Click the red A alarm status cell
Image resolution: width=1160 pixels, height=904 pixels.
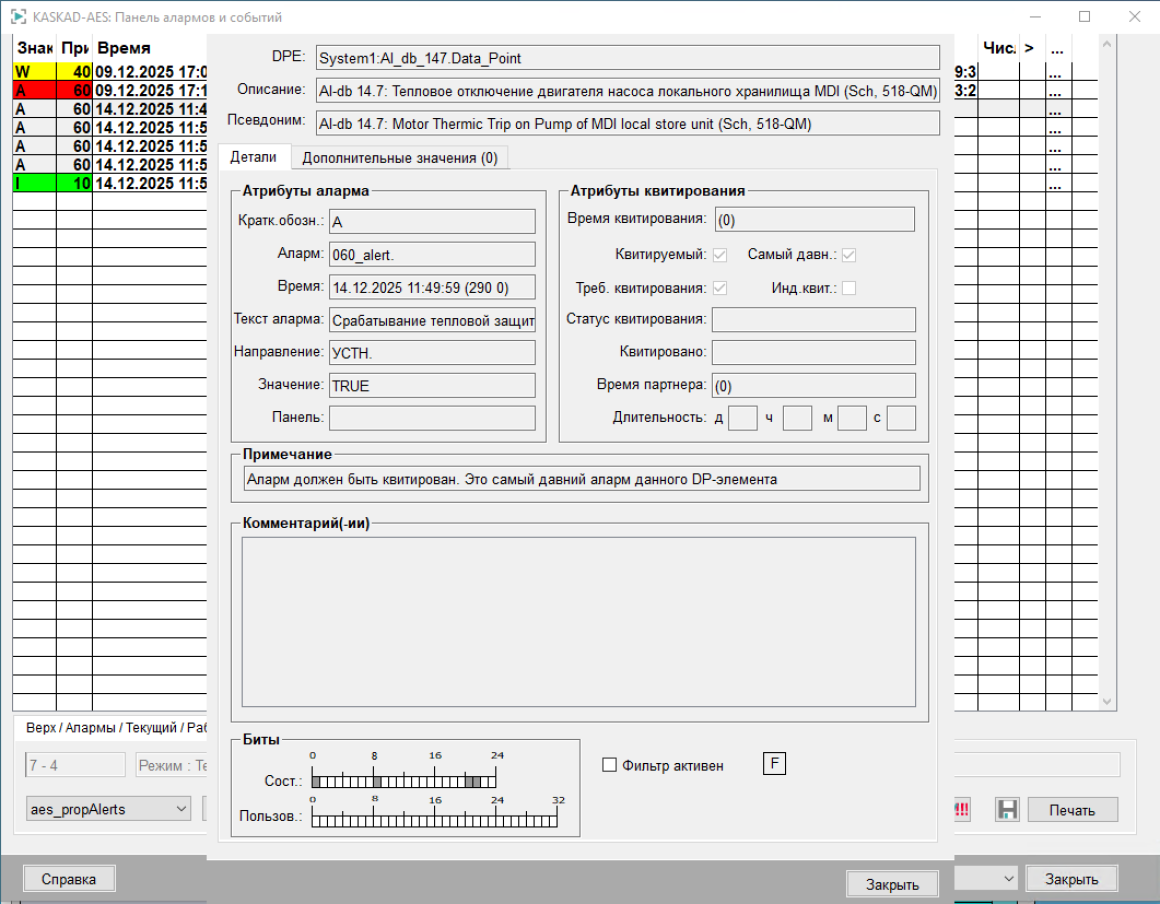(x=34, y=90)
